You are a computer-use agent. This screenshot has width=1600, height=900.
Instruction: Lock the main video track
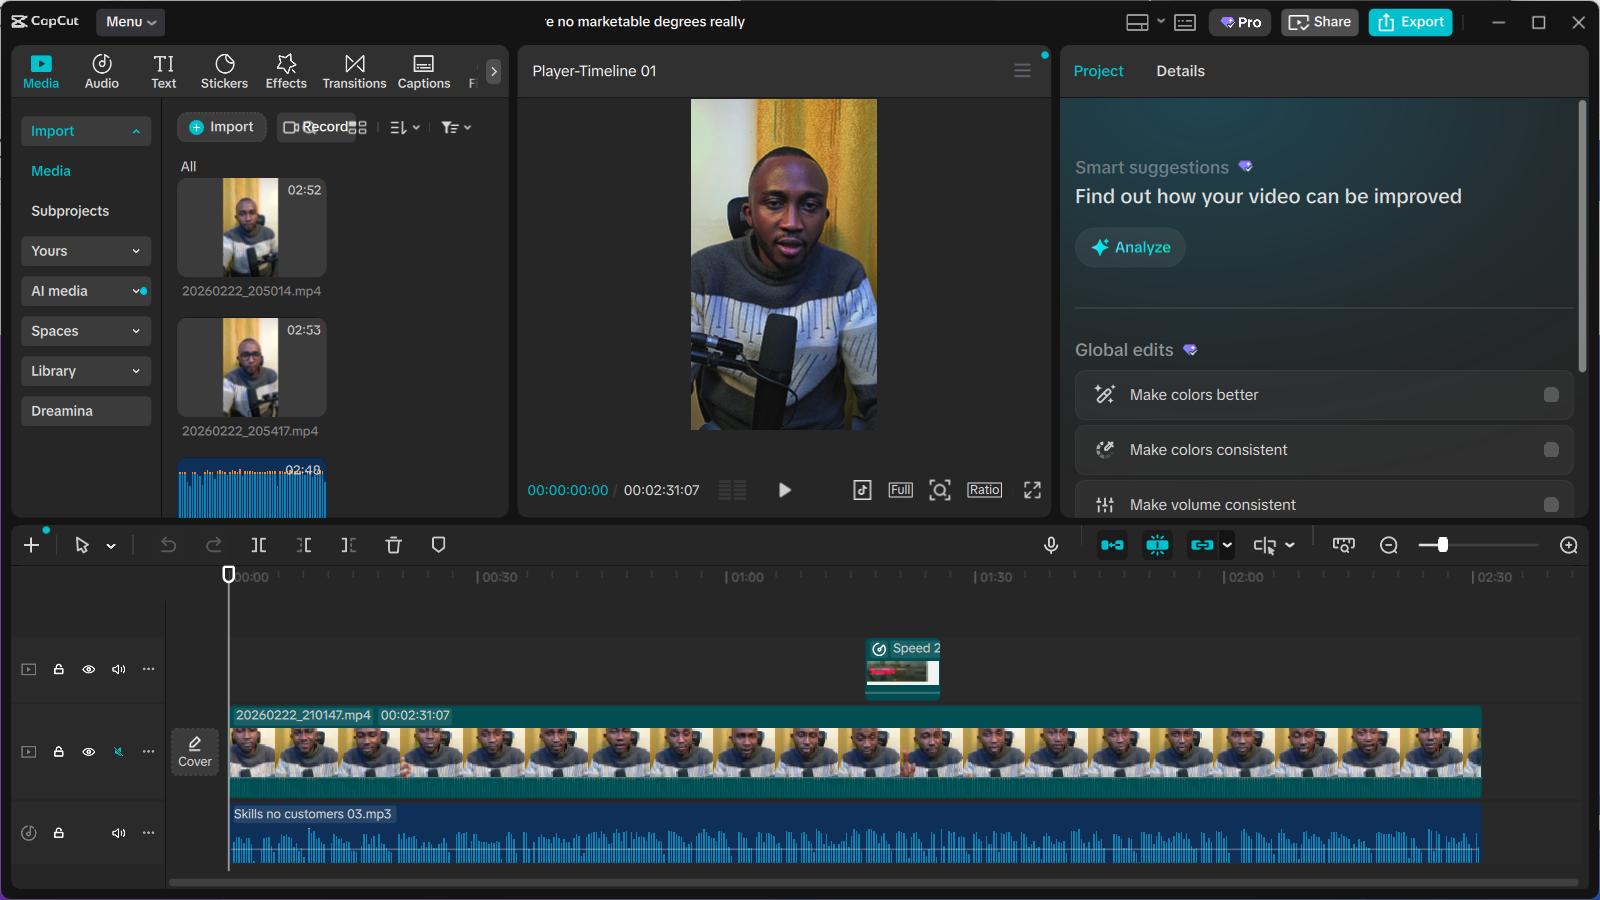coord(59,752)
